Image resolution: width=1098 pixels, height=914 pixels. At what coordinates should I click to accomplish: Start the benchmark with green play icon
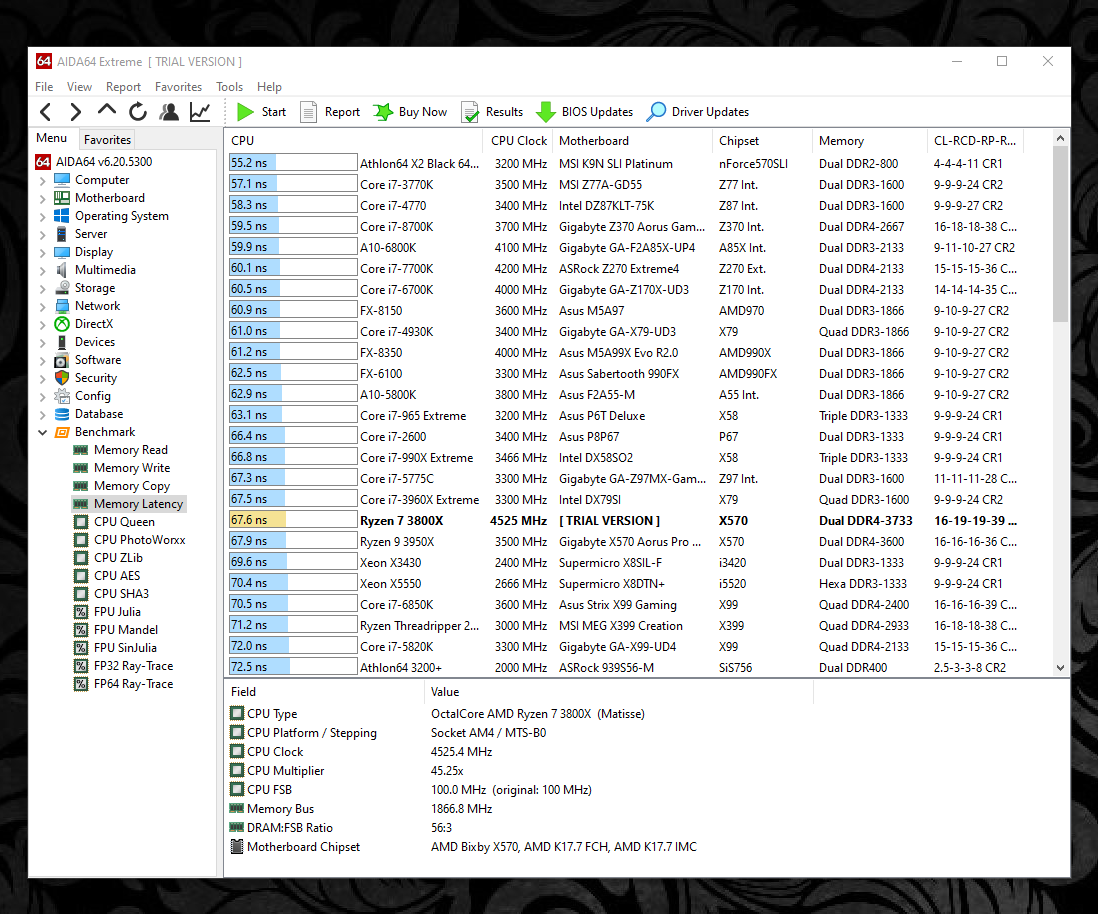click(x=245, y=111)
